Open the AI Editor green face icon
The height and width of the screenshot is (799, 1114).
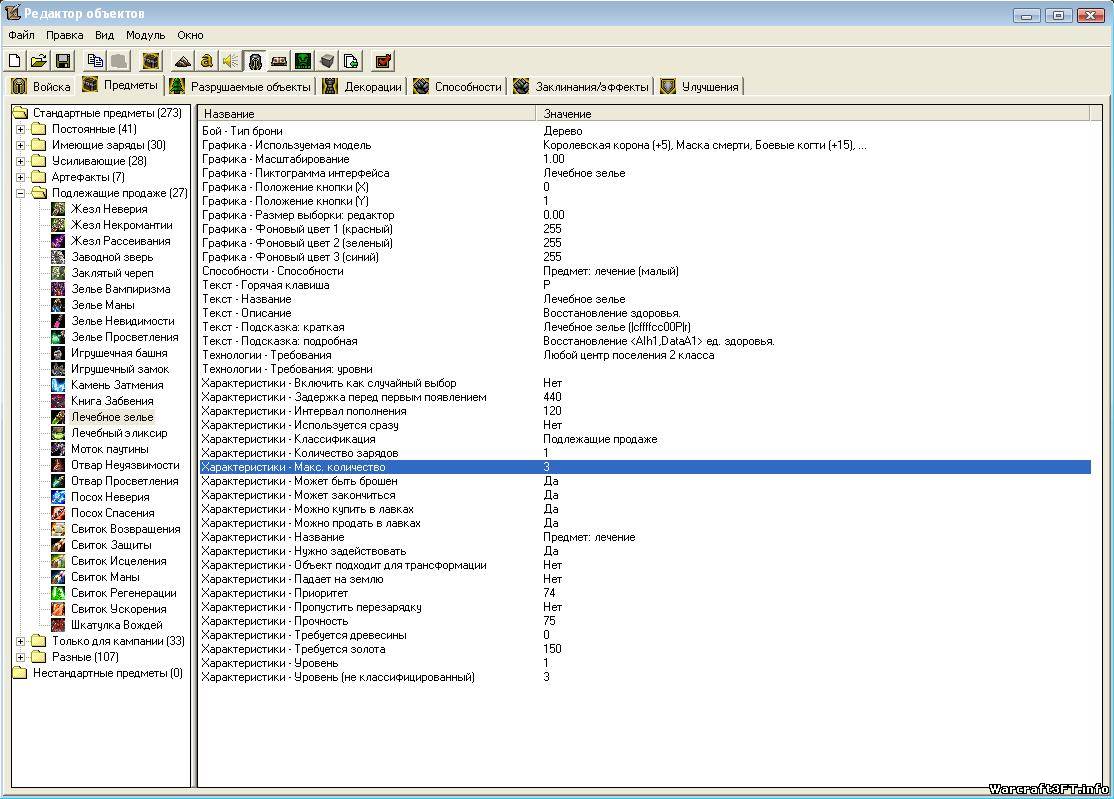pyautogui.click(x=302, y=61)
